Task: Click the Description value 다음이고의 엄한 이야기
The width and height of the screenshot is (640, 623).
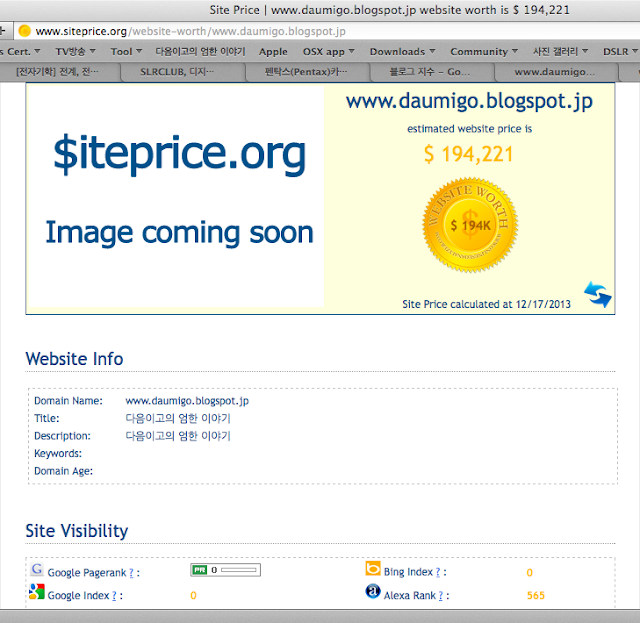Action: click(x=178, y=436)
